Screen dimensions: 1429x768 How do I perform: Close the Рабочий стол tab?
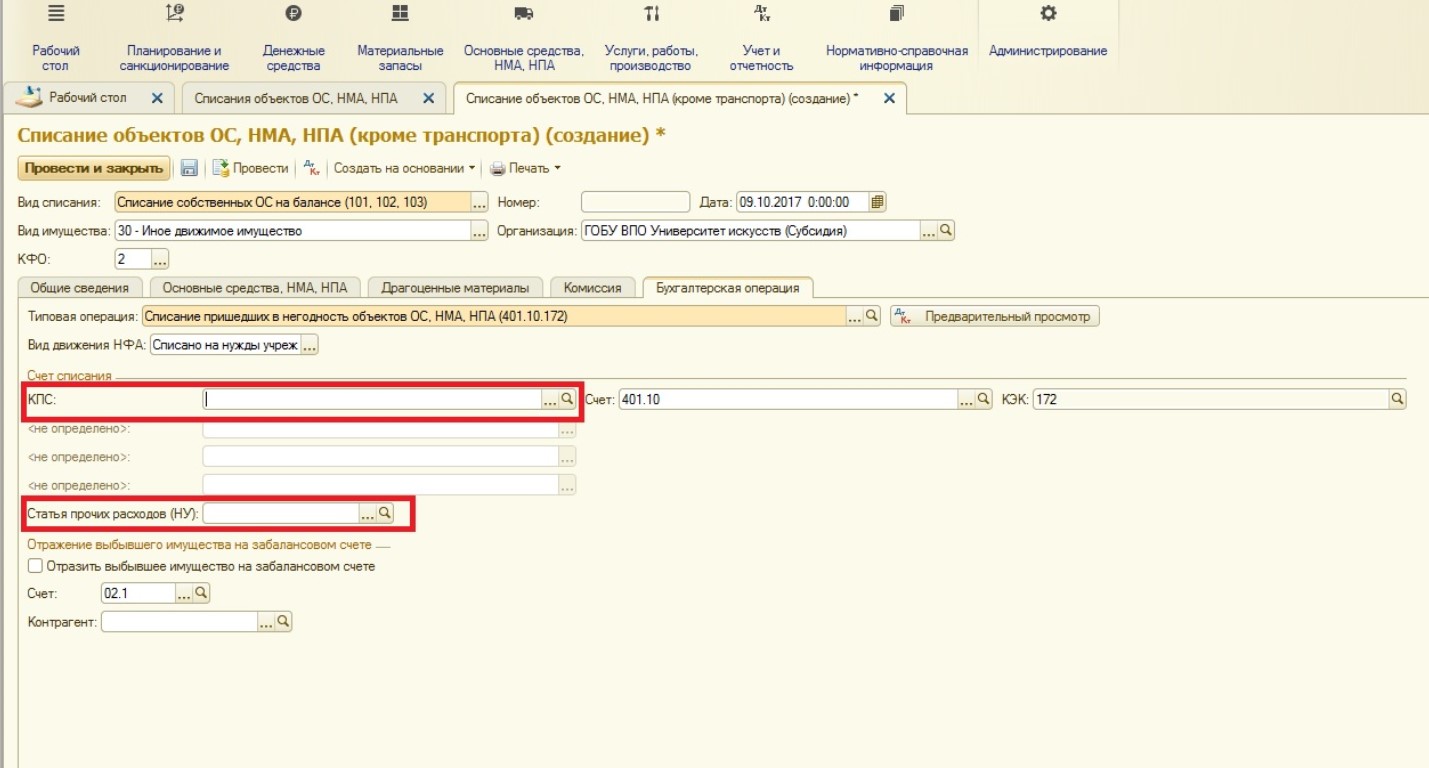[156, 98]
